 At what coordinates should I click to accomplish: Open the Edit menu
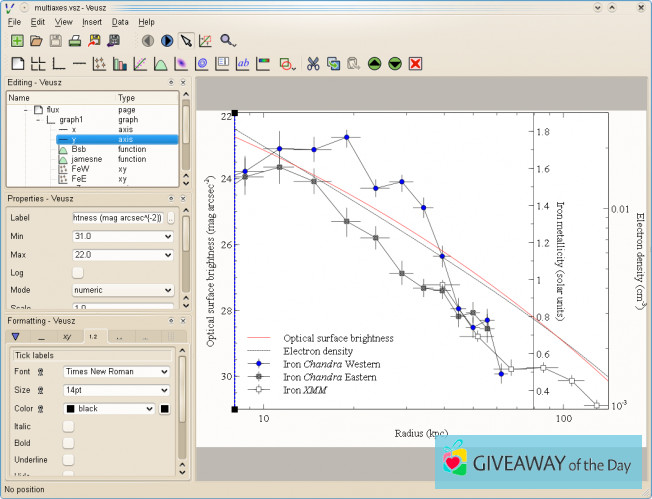coord(37,22)
